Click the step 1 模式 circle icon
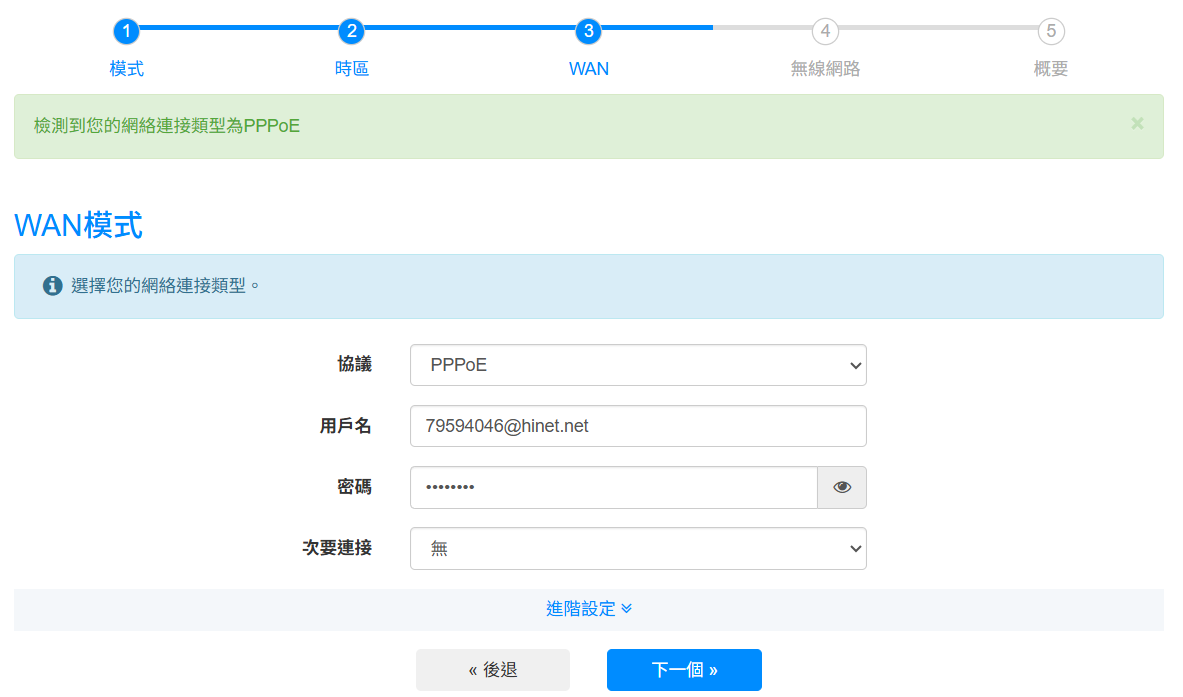1183x697 pixels. click(x=126, y=31)
